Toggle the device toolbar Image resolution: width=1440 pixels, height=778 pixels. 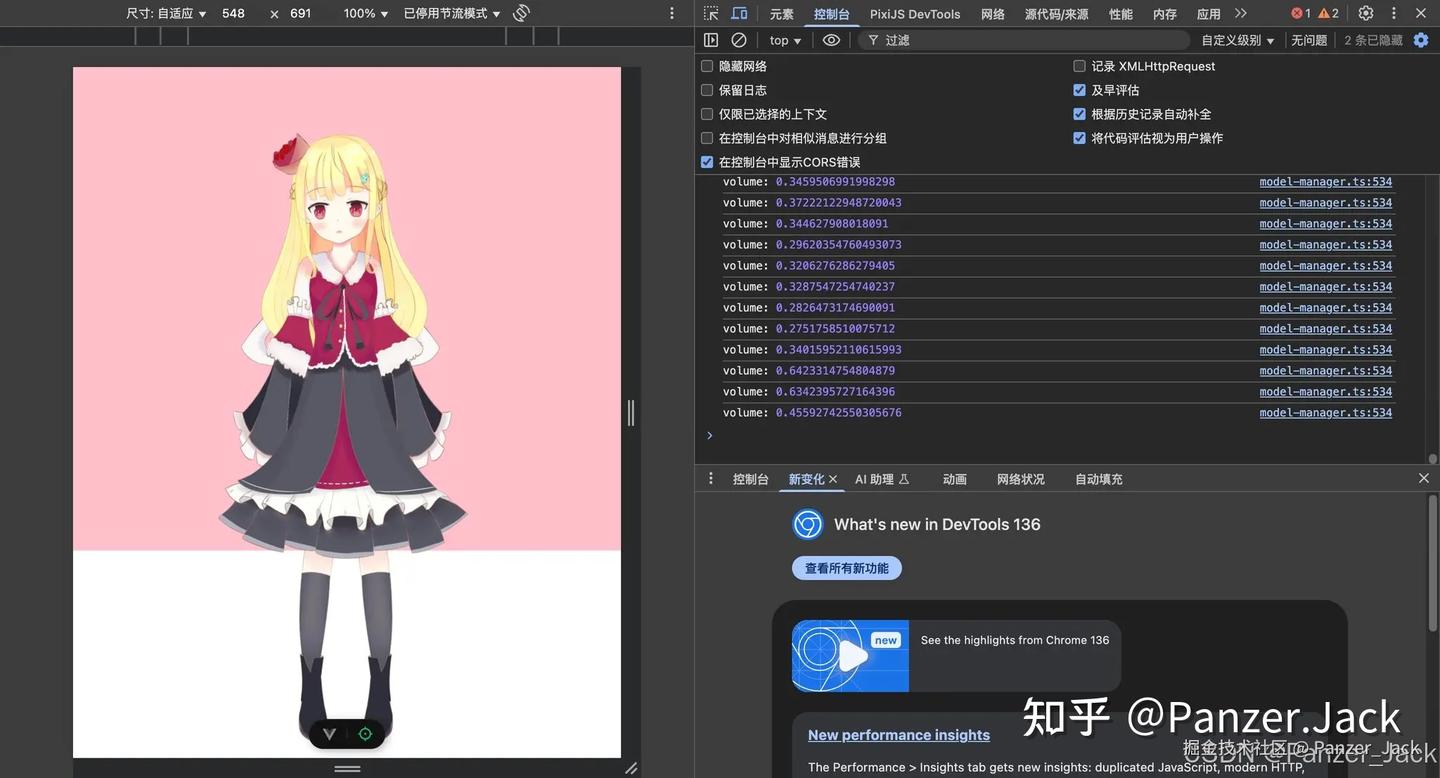[737, 12]
